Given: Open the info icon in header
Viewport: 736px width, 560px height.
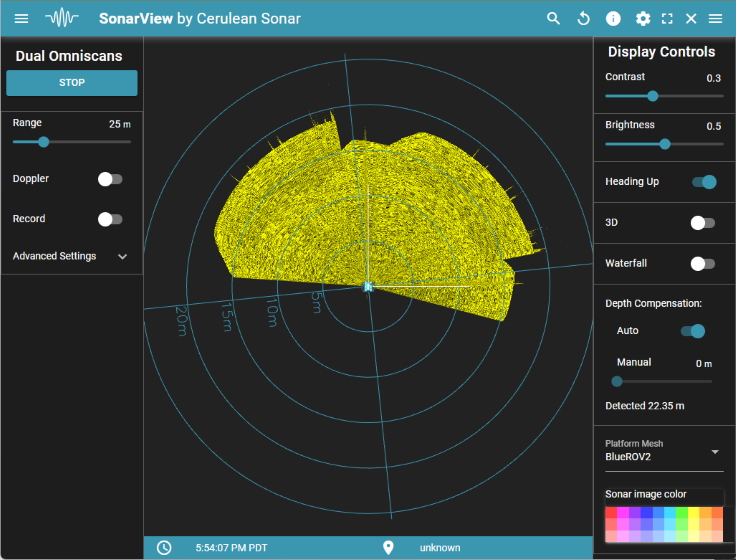Looking at the screenshot, I should pos(613,18).
